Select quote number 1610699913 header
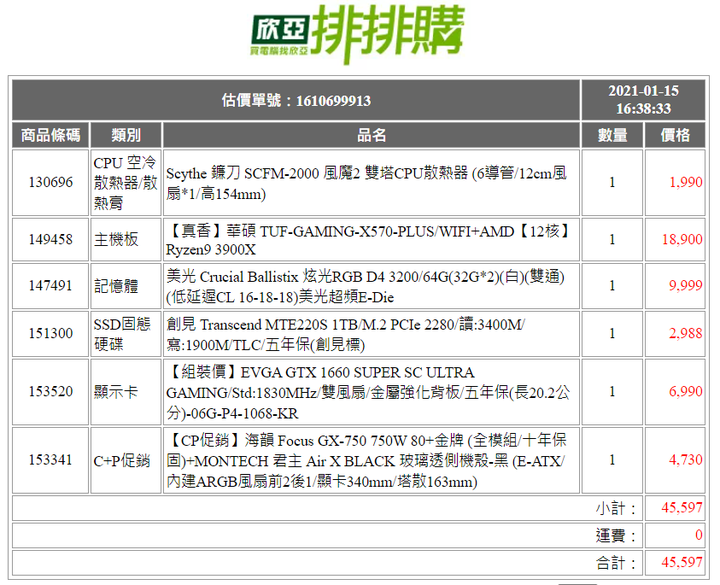 click(x=296, y=100)
